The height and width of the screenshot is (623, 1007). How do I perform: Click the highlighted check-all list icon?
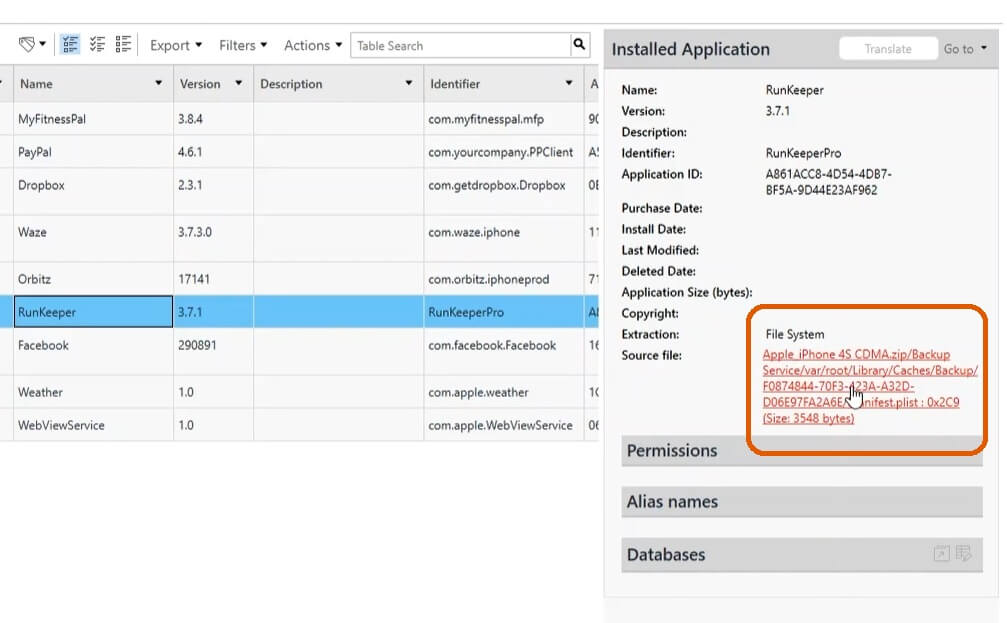pyautogui.click(x=70, y=45)
